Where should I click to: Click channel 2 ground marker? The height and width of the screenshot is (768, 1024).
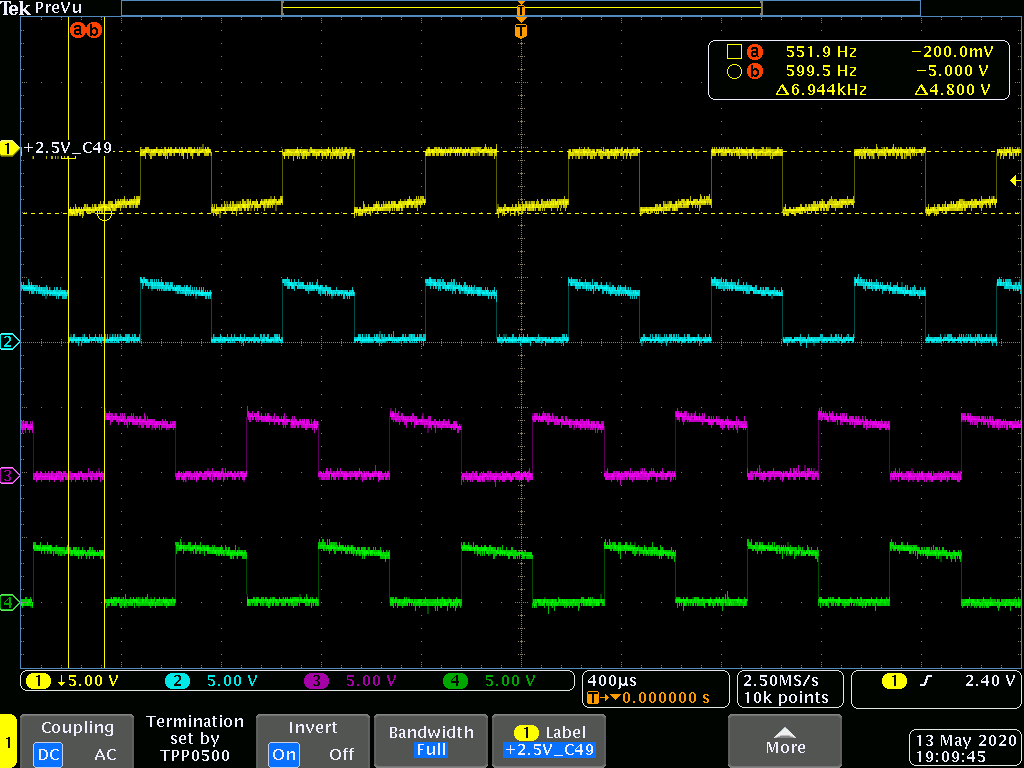(x=9, y=341)
